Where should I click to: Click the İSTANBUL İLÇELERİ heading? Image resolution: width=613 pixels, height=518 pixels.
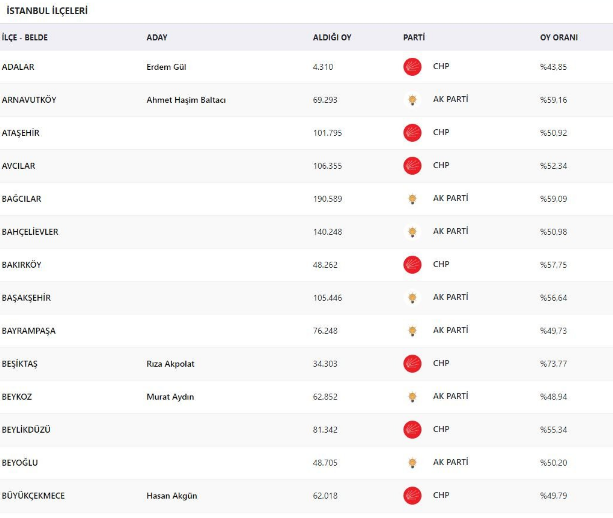click(x=47, y=10)
